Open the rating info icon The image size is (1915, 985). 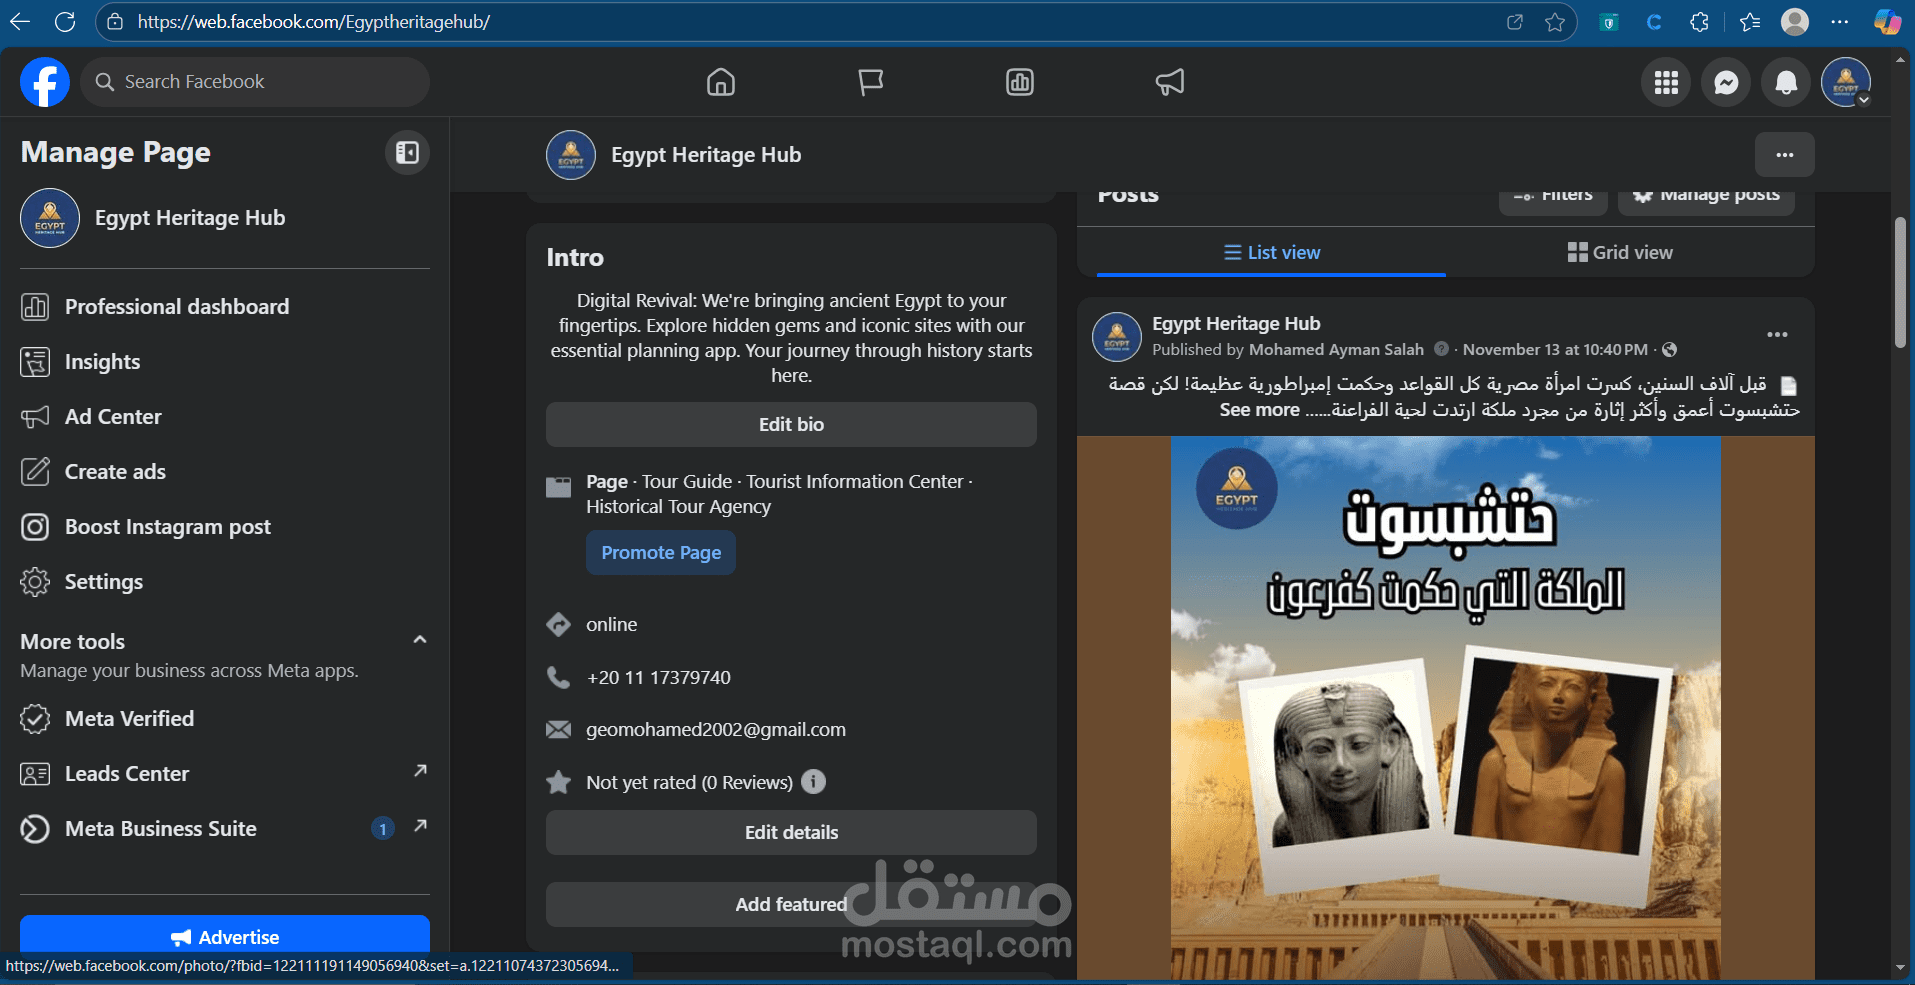click(x=814, y=782)
